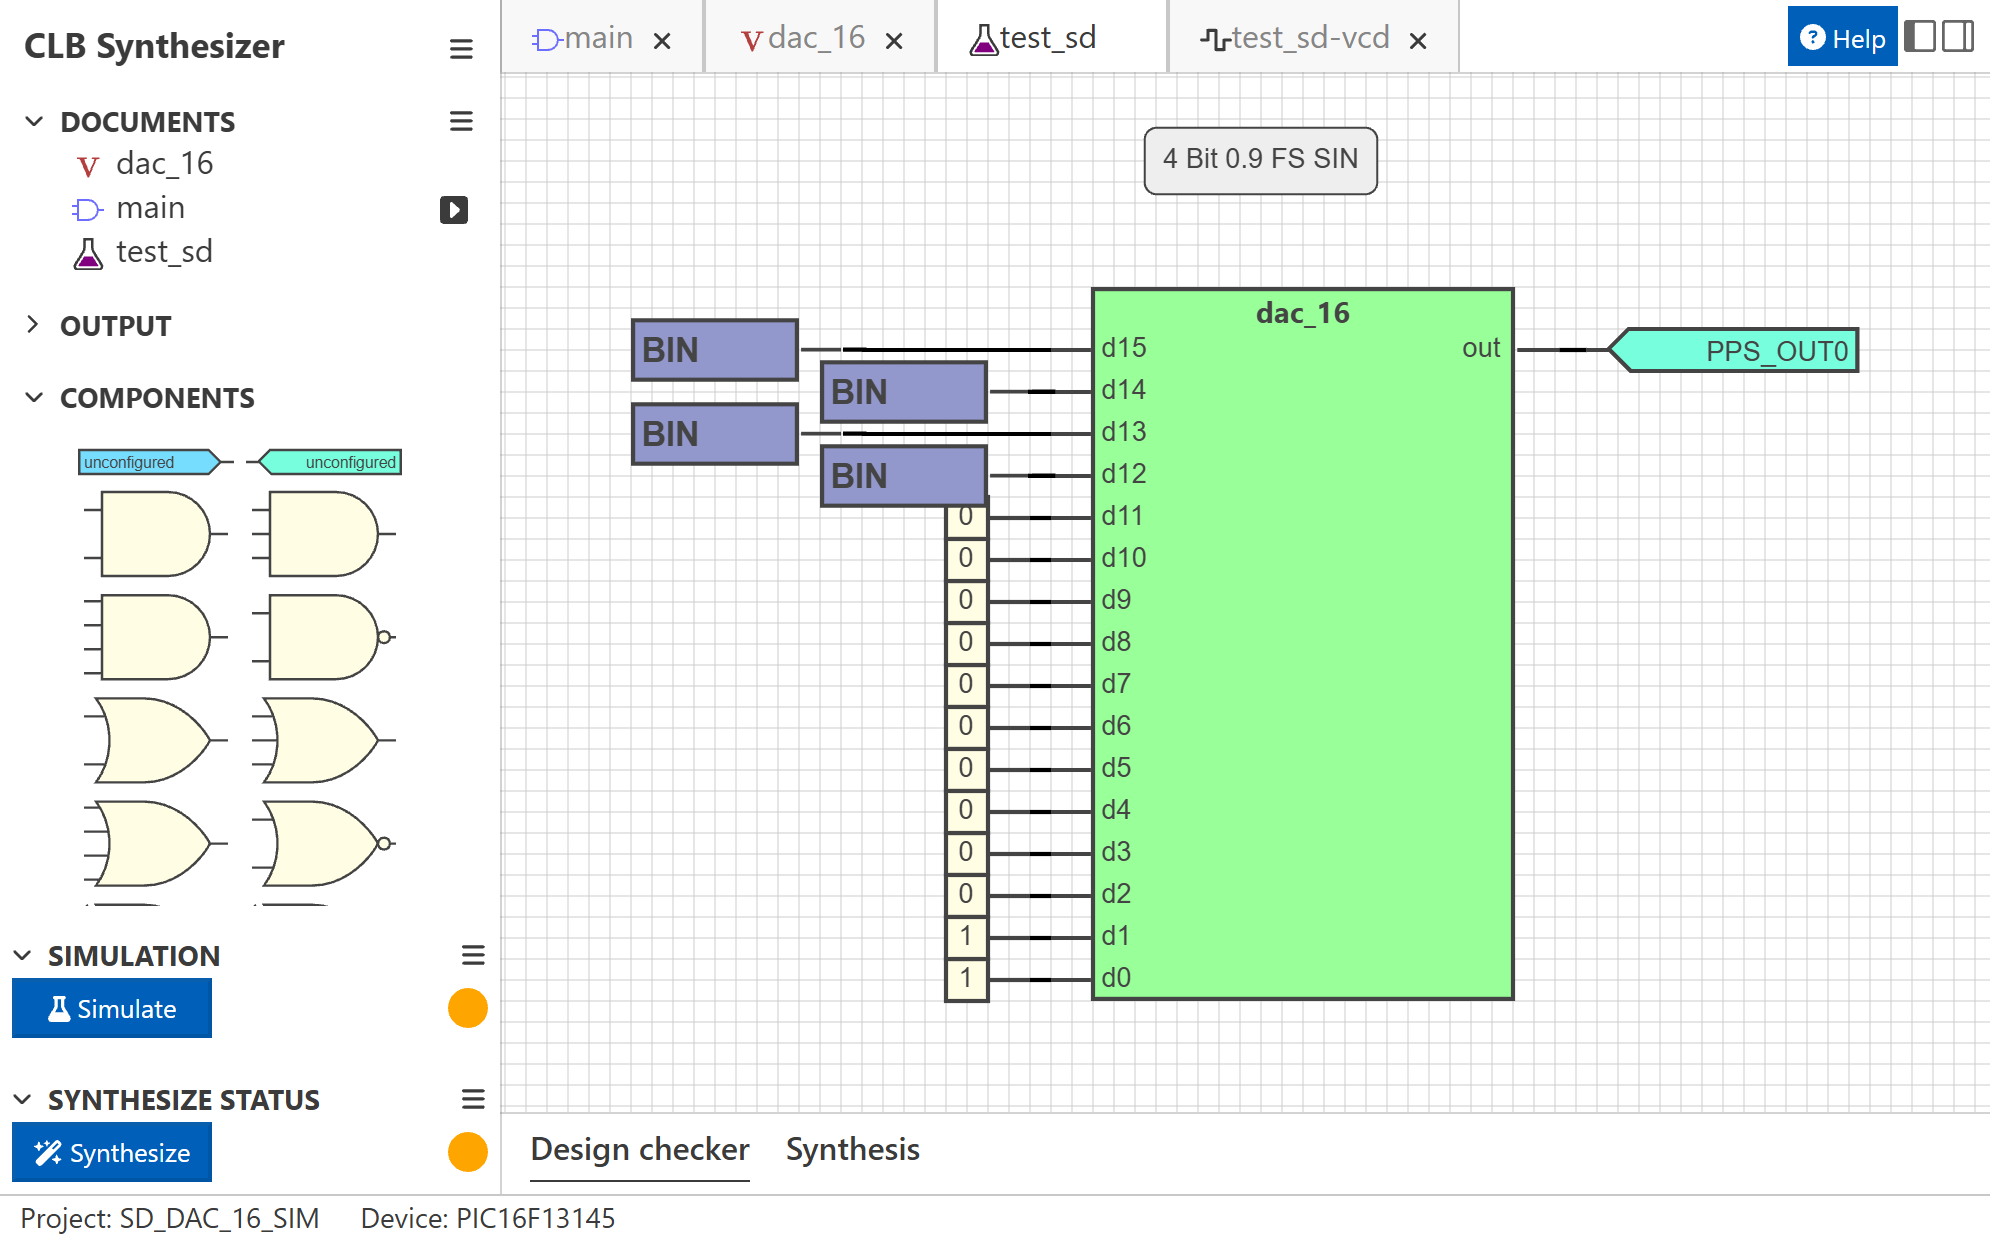Open the dac_16 Verilog document

[165, 163]
